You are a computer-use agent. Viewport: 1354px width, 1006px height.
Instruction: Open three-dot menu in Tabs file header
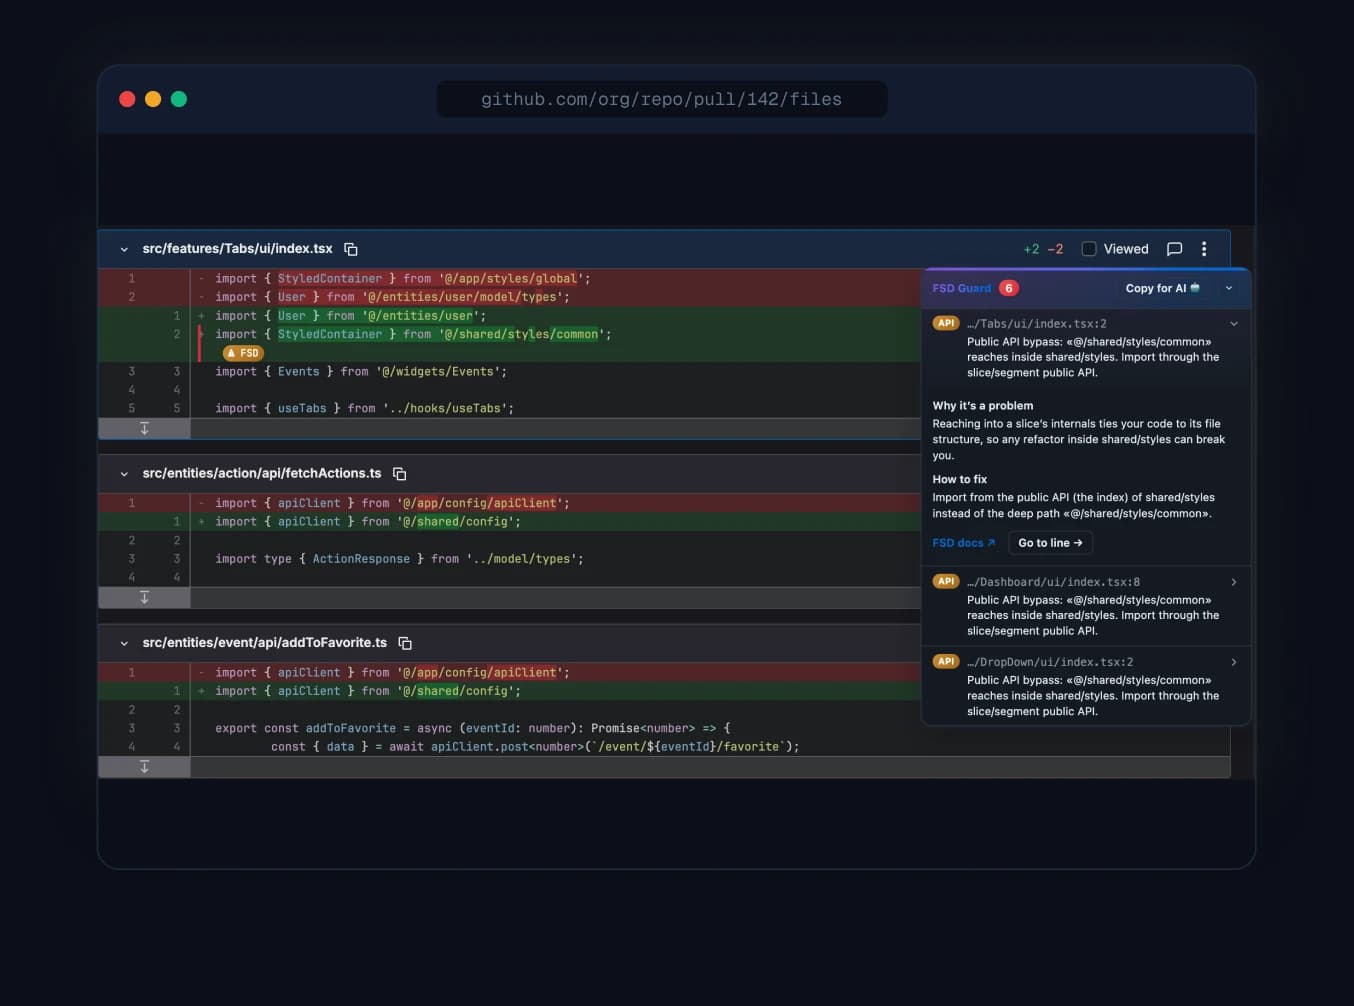tap(1204, 249)
